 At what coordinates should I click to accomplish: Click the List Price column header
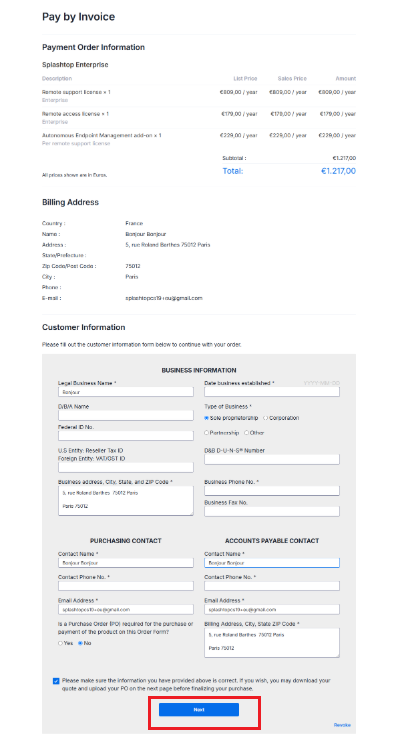[x=245, y=78]
